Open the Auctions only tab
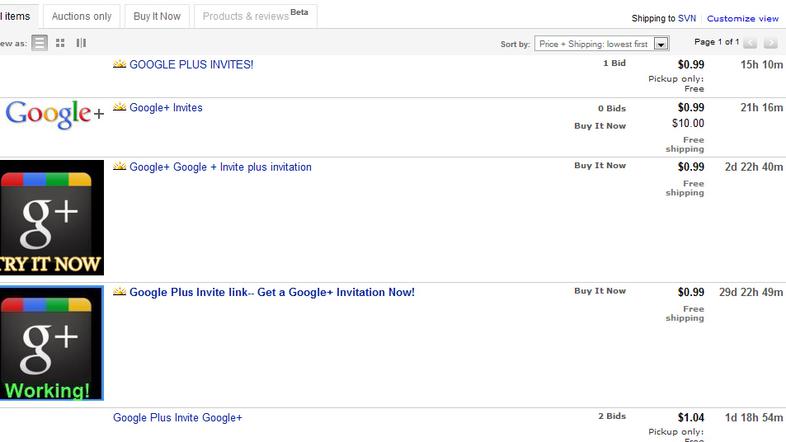 81,17
